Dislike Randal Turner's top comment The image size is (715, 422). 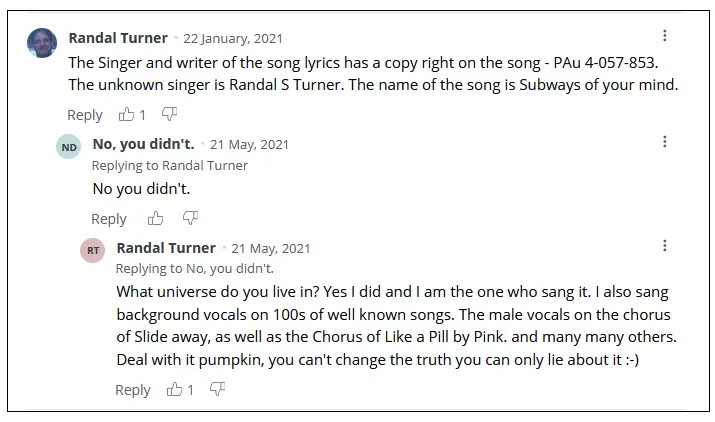[169, 114]
